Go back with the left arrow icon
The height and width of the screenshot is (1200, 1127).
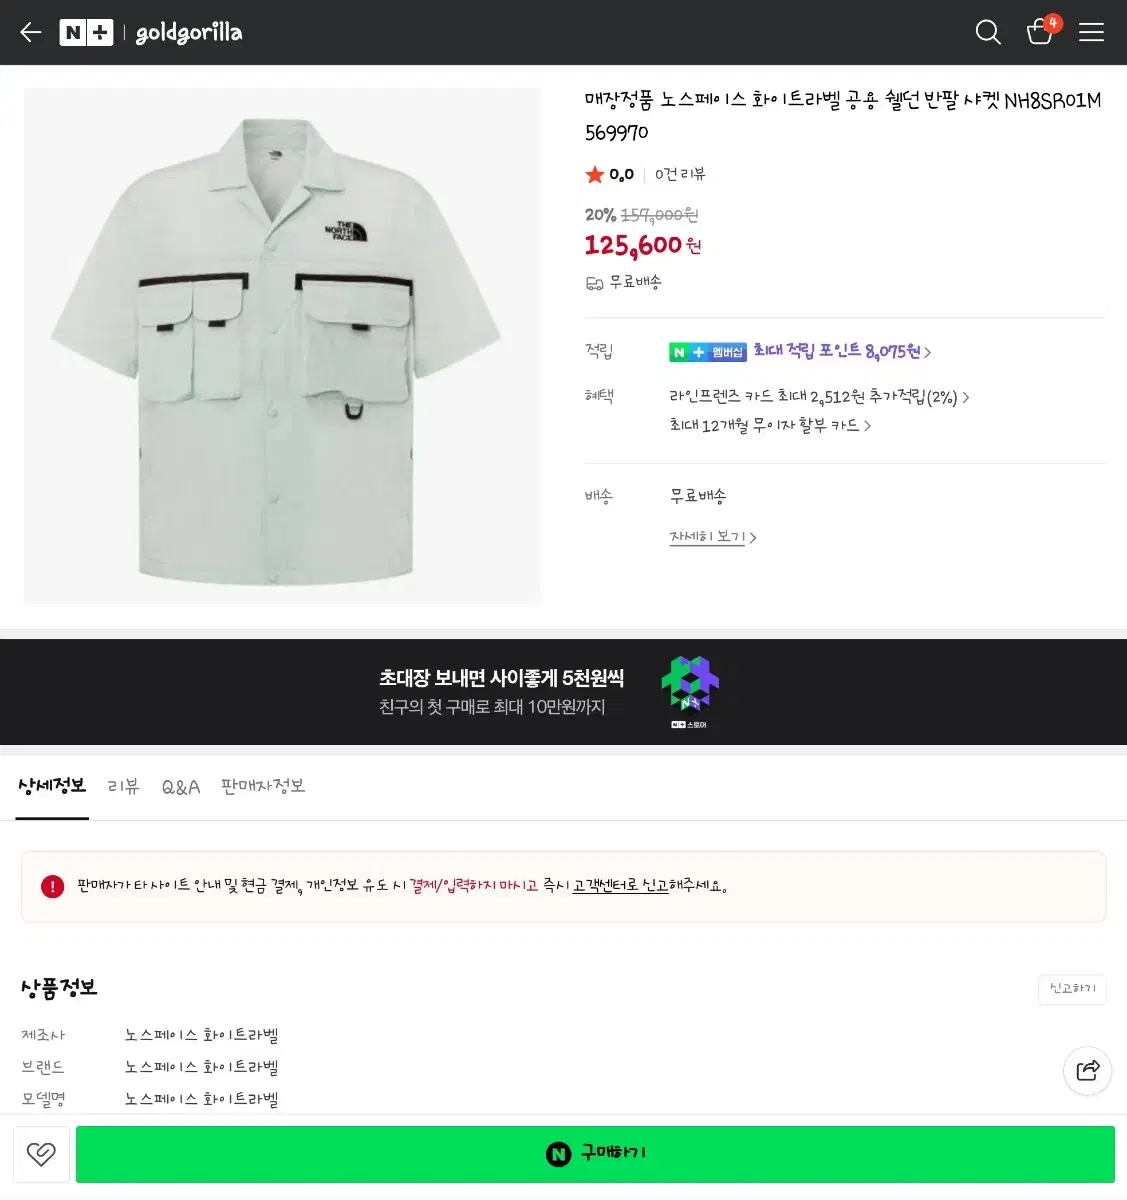(31, 32)
